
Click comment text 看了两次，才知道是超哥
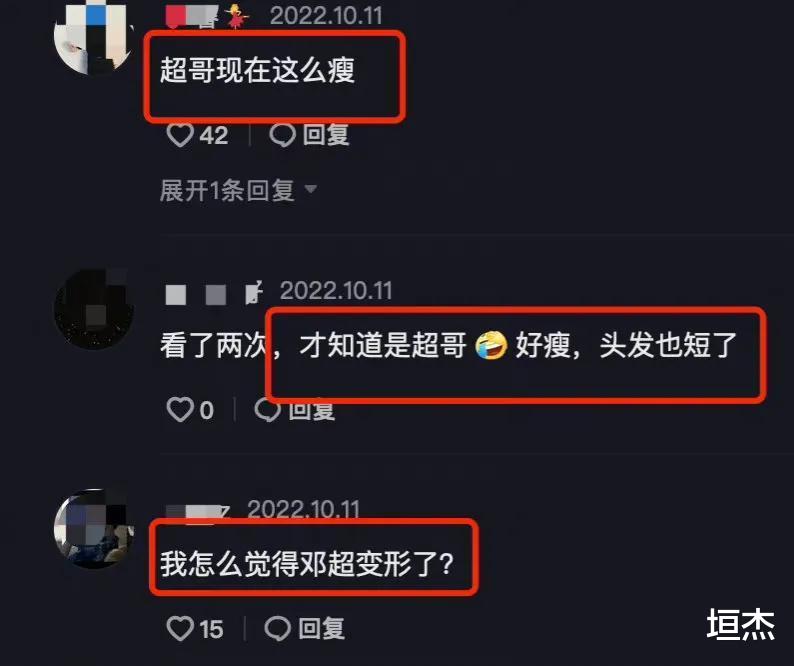coord(313,345)
